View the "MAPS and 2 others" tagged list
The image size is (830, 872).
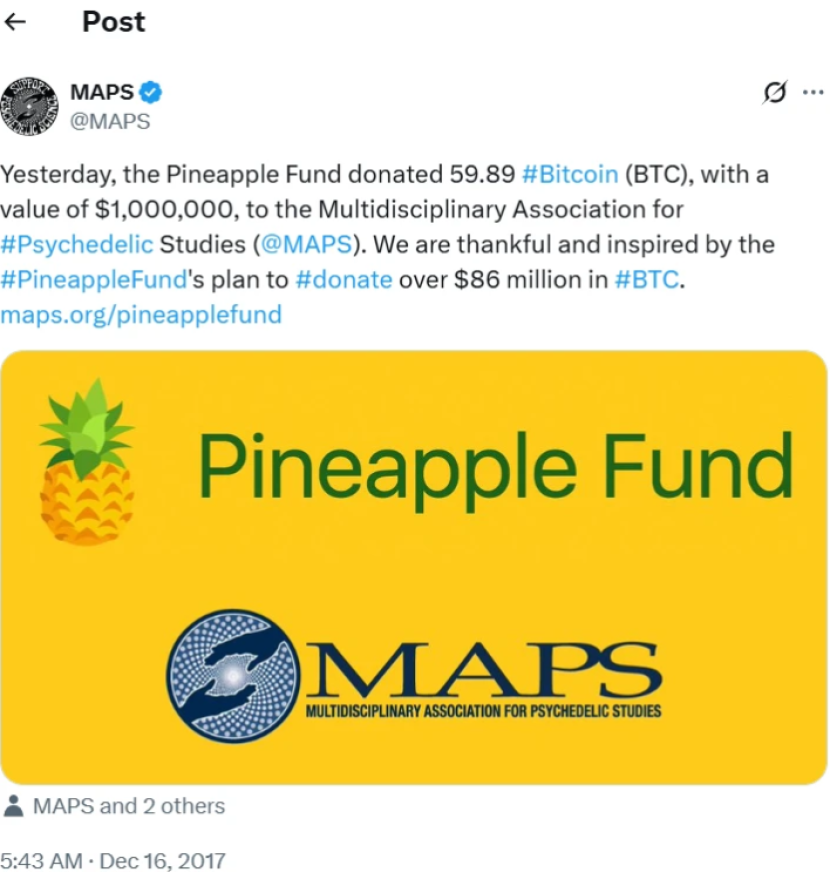tap(129, 806)
